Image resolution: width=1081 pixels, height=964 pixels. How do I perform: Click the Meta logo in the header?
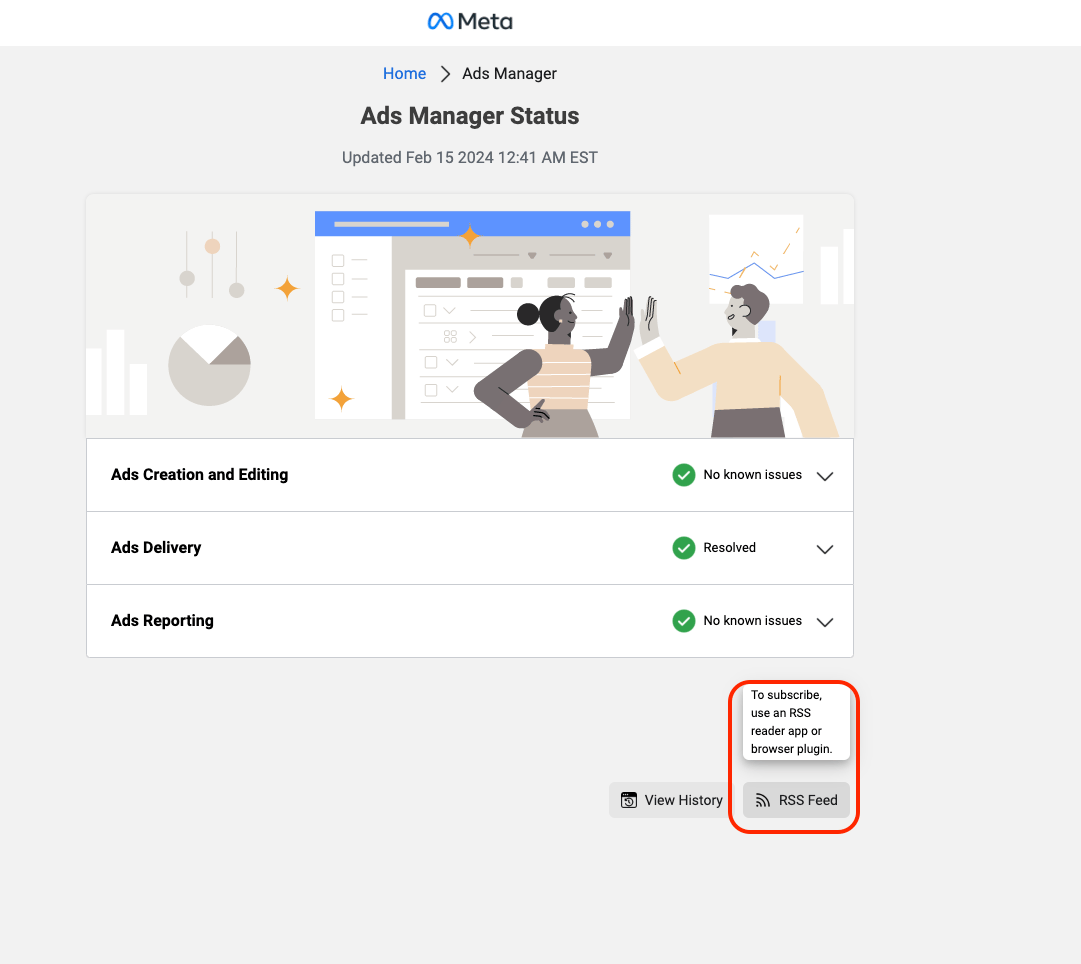pyautogui.click(x=469, y=21)
